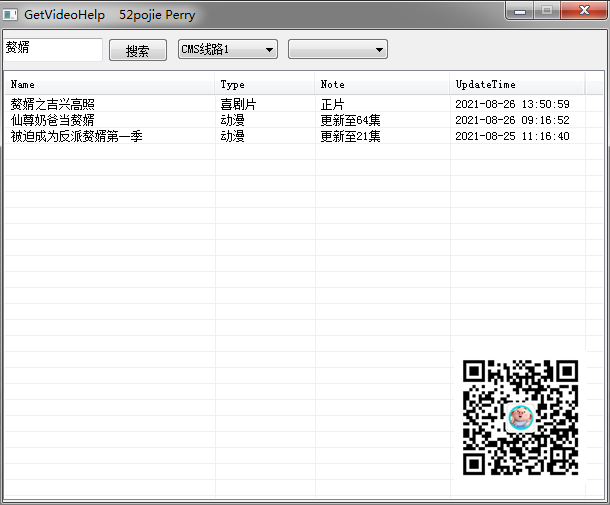Sort by the Name column header

point(109,84)
